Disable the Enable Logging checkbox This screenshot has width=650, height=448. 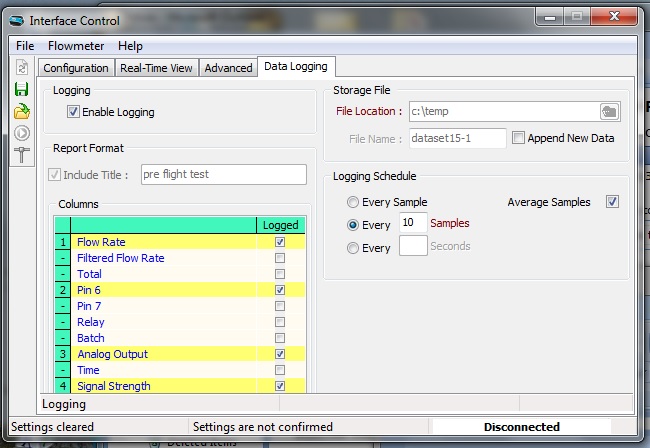click(x=73, y=112)
